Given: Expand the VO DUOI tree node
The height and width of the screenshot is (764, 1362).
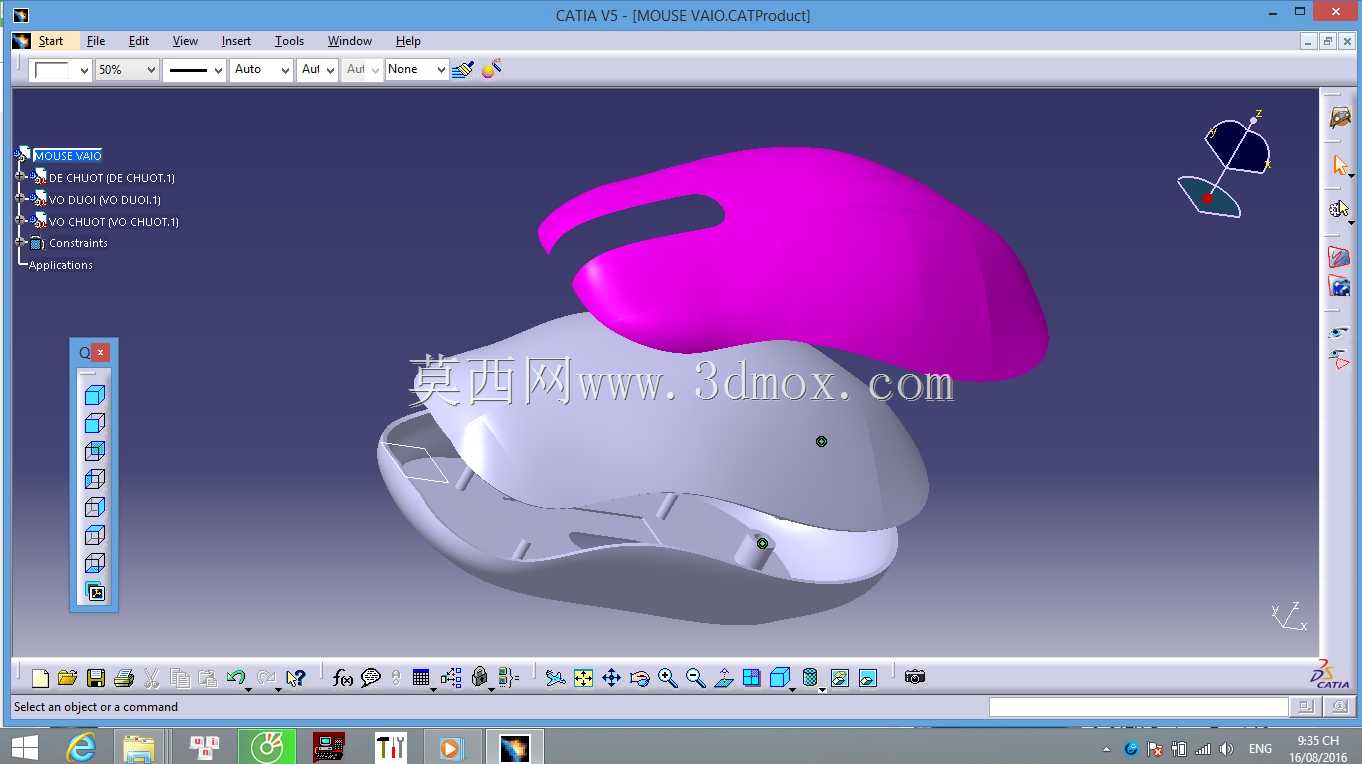Looking at the screenshot, I should 20,198.
